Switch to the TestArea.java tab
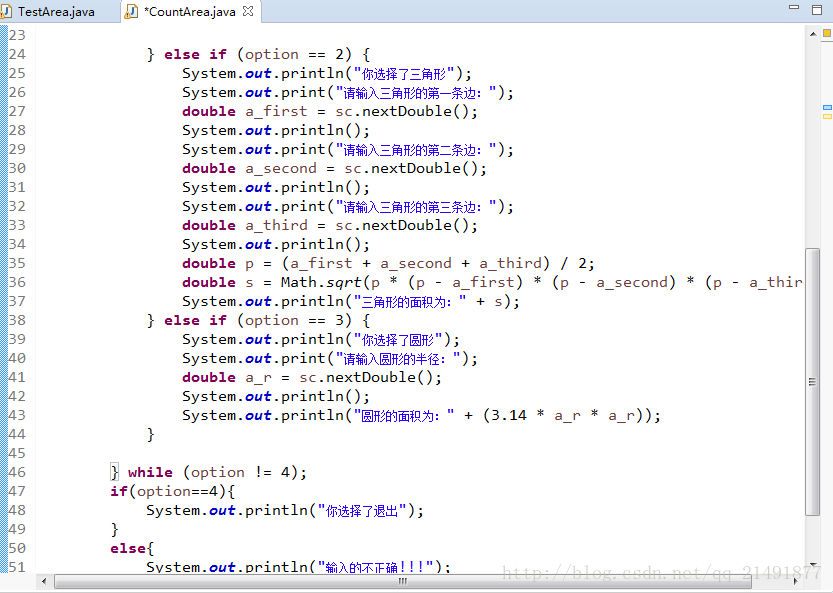Screen dimensions: 833x593 coord(56,12)
